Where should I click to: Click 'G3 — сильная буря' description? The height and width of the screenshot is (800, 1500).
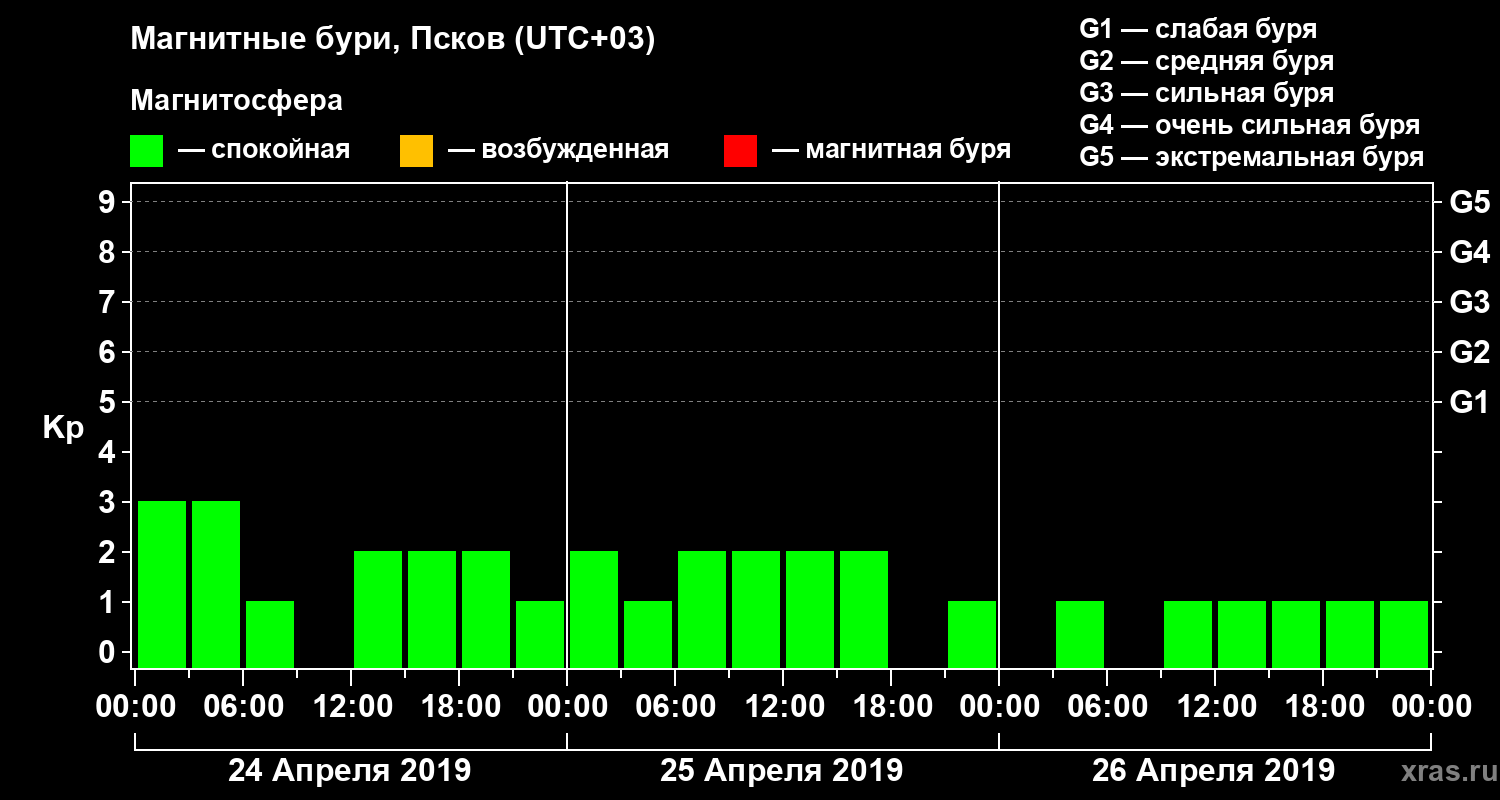pos(1206,93)
